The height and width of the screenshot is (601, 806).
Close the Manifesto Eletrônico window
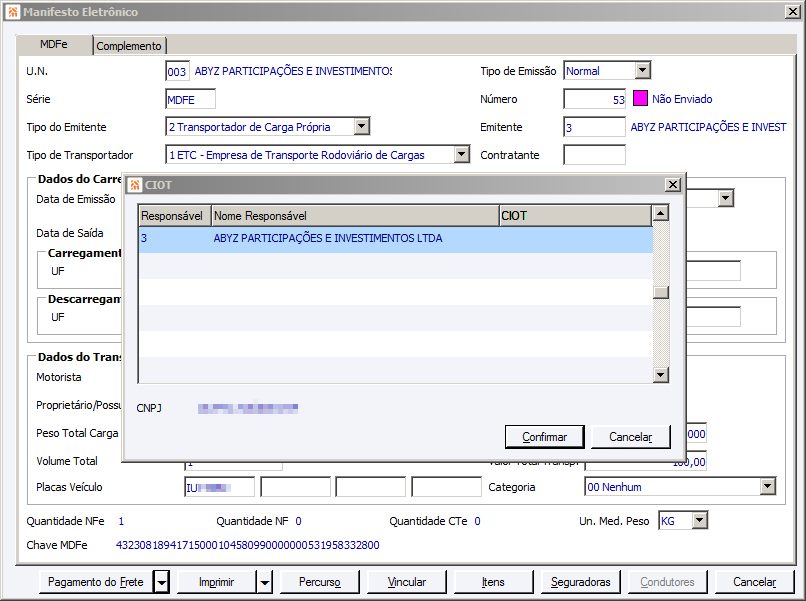click(x=792, y=12)
